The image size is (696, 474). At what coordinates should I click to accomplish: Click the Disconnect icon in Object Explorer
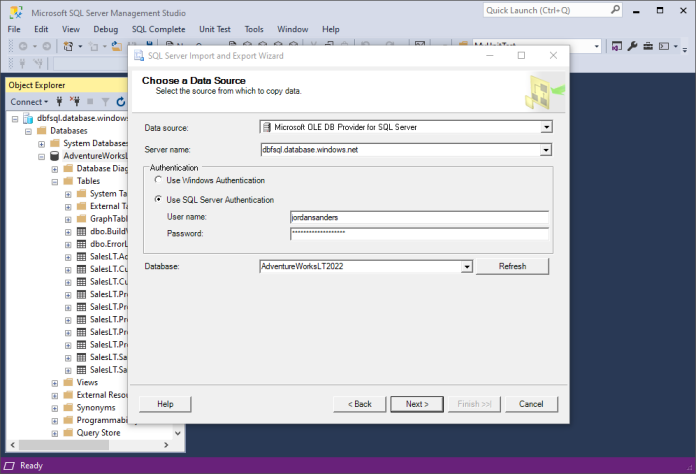pyautogui.click(x=73, y=102)
